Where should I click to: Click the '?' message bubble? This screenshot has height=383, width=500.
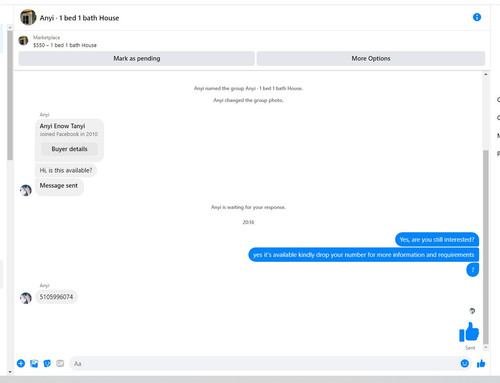[472, 270]
